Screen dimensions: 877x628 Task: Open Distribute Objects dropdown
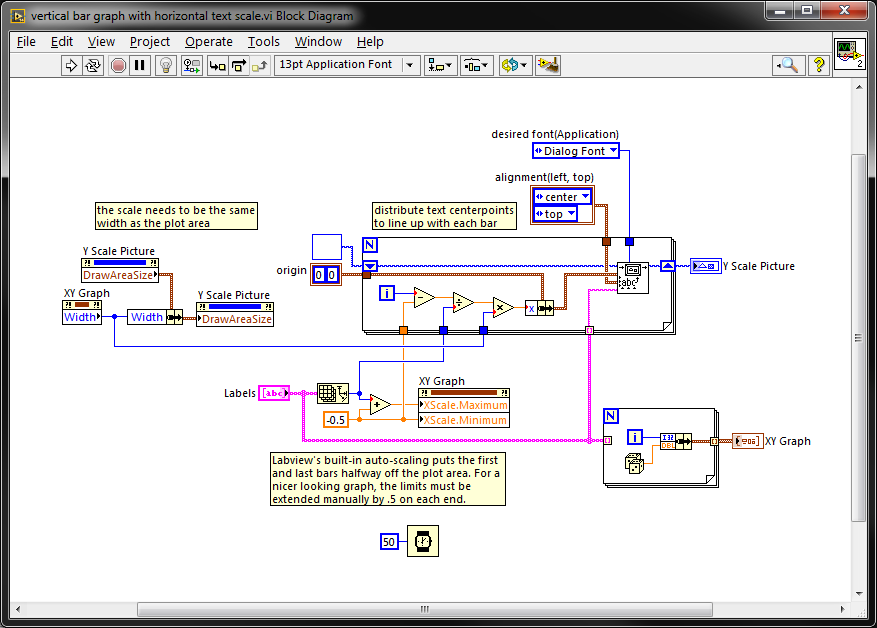tap(477, 65)
